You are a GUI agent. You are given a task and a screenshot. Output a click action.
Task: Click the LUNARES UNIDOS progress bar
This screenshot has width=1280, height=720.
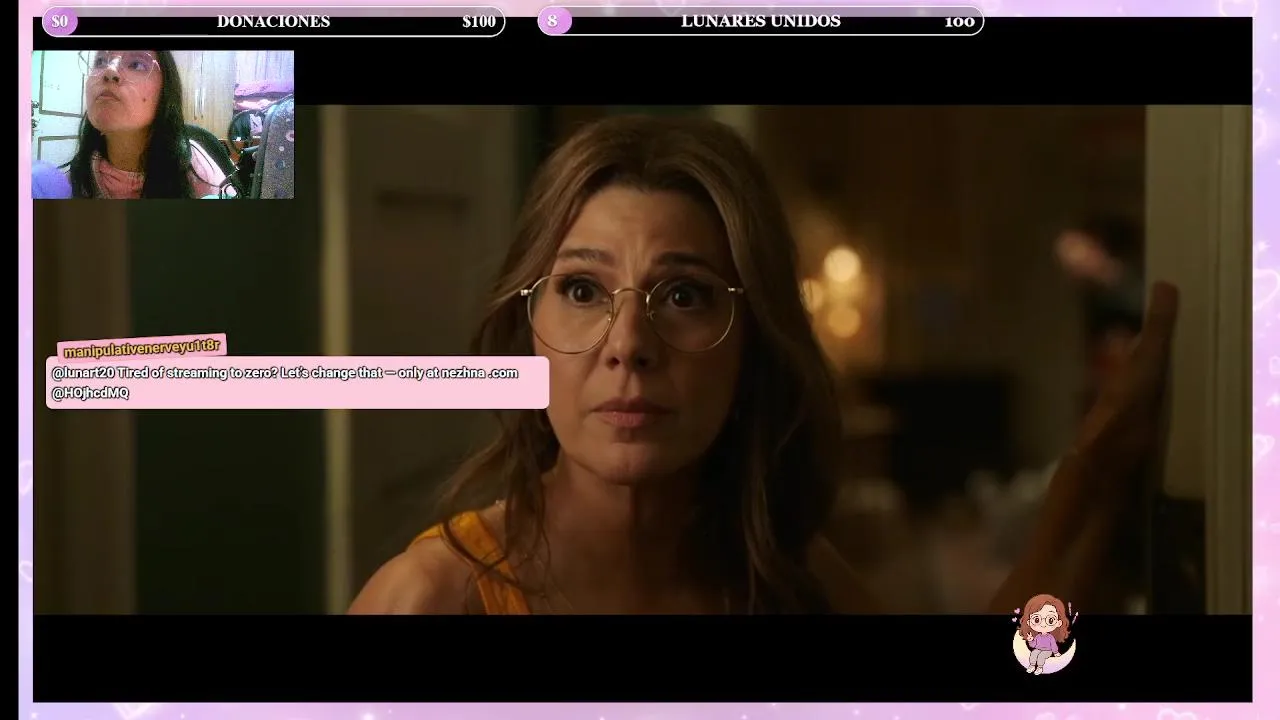[x=761, y=21]
